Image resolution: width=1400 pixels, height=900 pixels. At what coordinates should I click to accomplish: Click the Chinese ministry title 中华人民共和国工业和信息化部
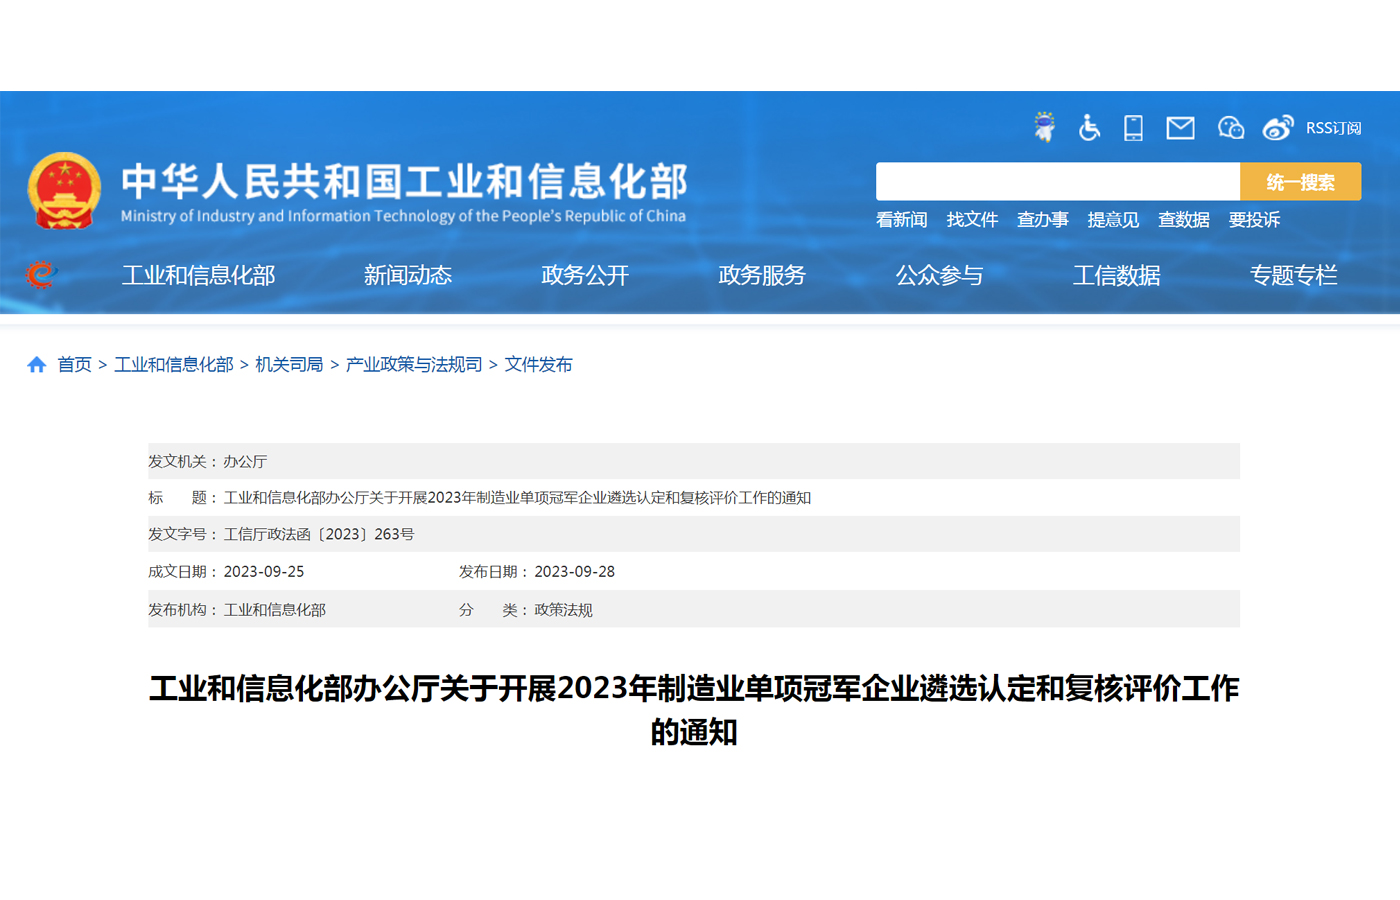click(x=404, y=181)
